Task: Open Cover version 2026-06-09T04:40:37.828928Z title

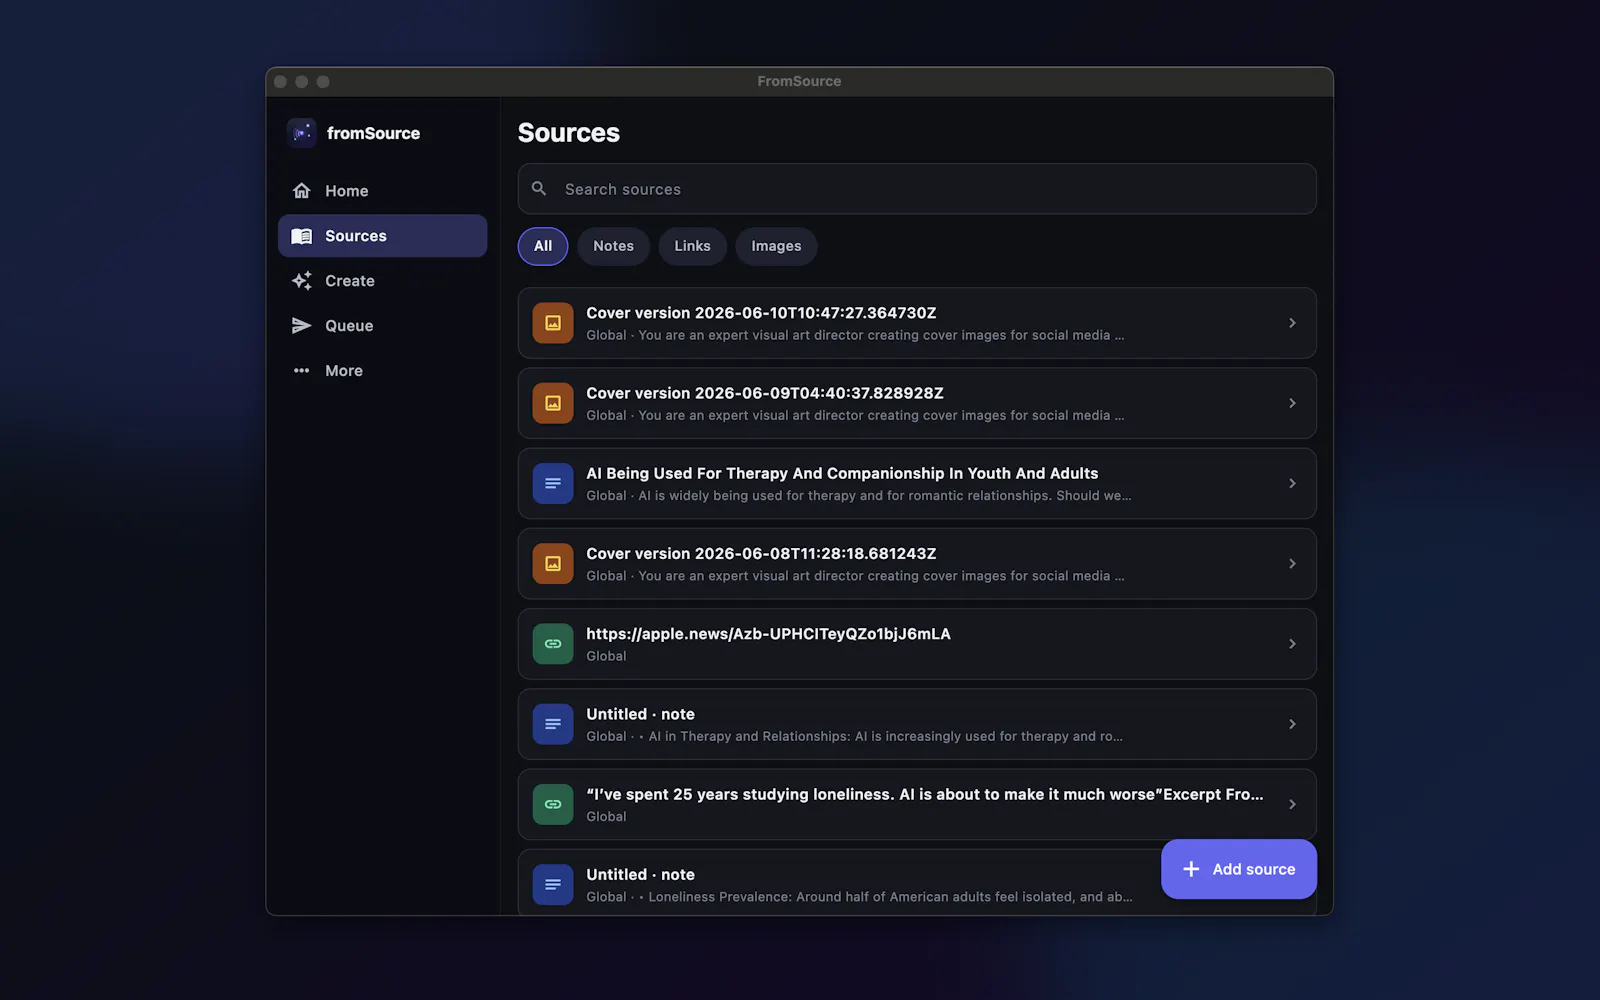Action: (765, 393)
